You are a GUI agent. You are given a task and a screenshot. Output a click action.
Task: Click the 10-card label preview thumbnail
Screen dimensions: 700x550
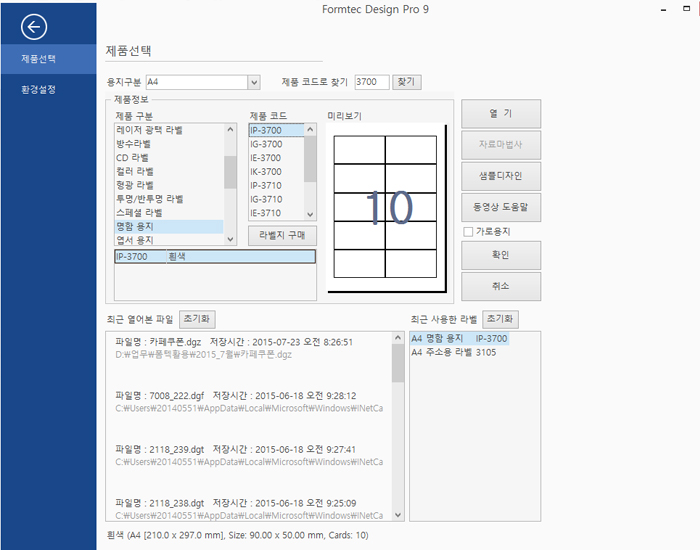point(386,208)
